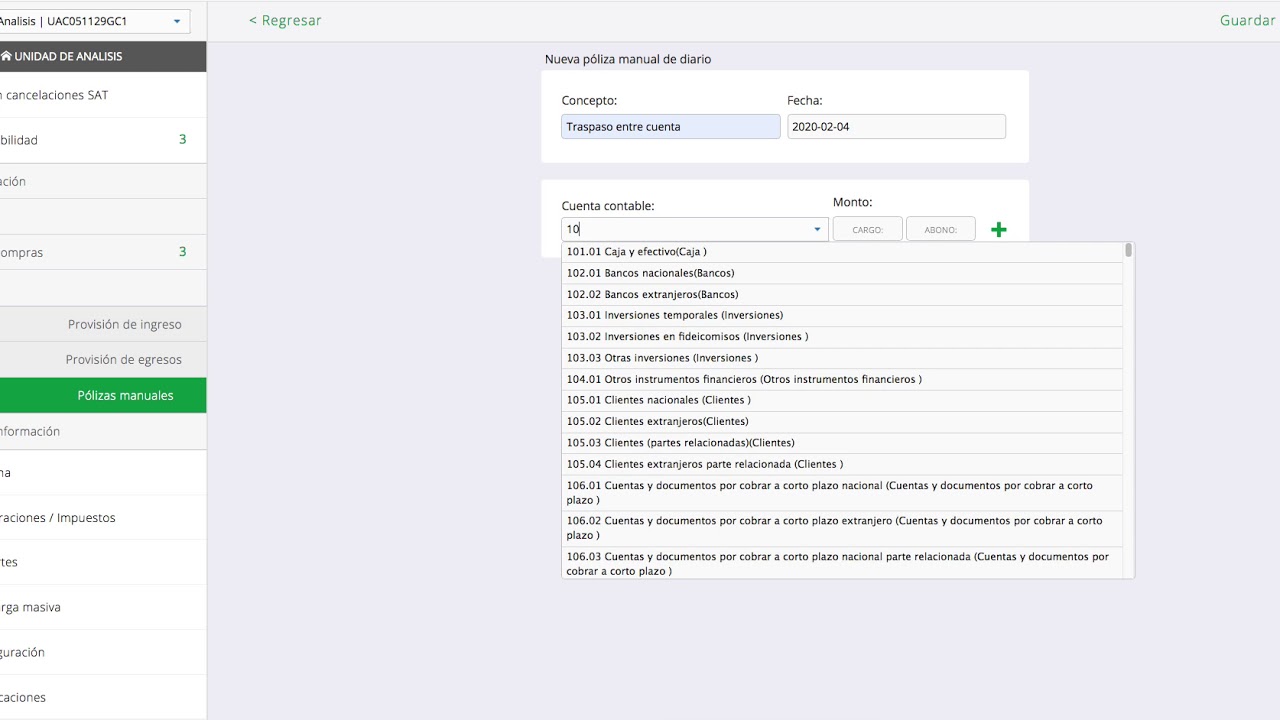
Task: Select 103.03 Otras inversiones option
Action: (842, 358)
